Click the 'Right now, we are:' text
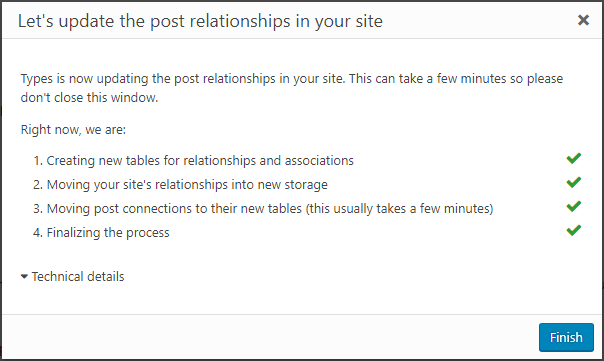The height and width of the screenshot is (361, 604). (73, 130)
